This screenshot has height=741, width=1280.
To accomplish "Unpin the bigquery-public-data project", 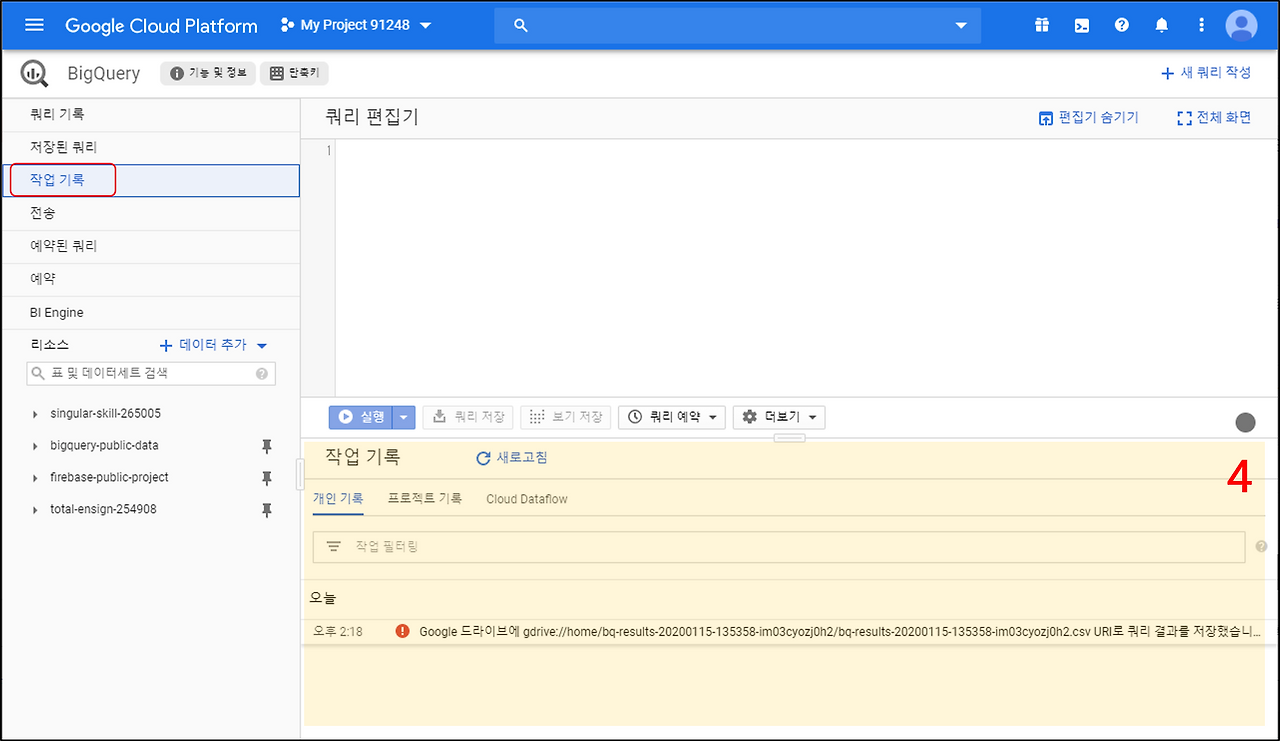I will pyautogui.click(x=267, y=446).
